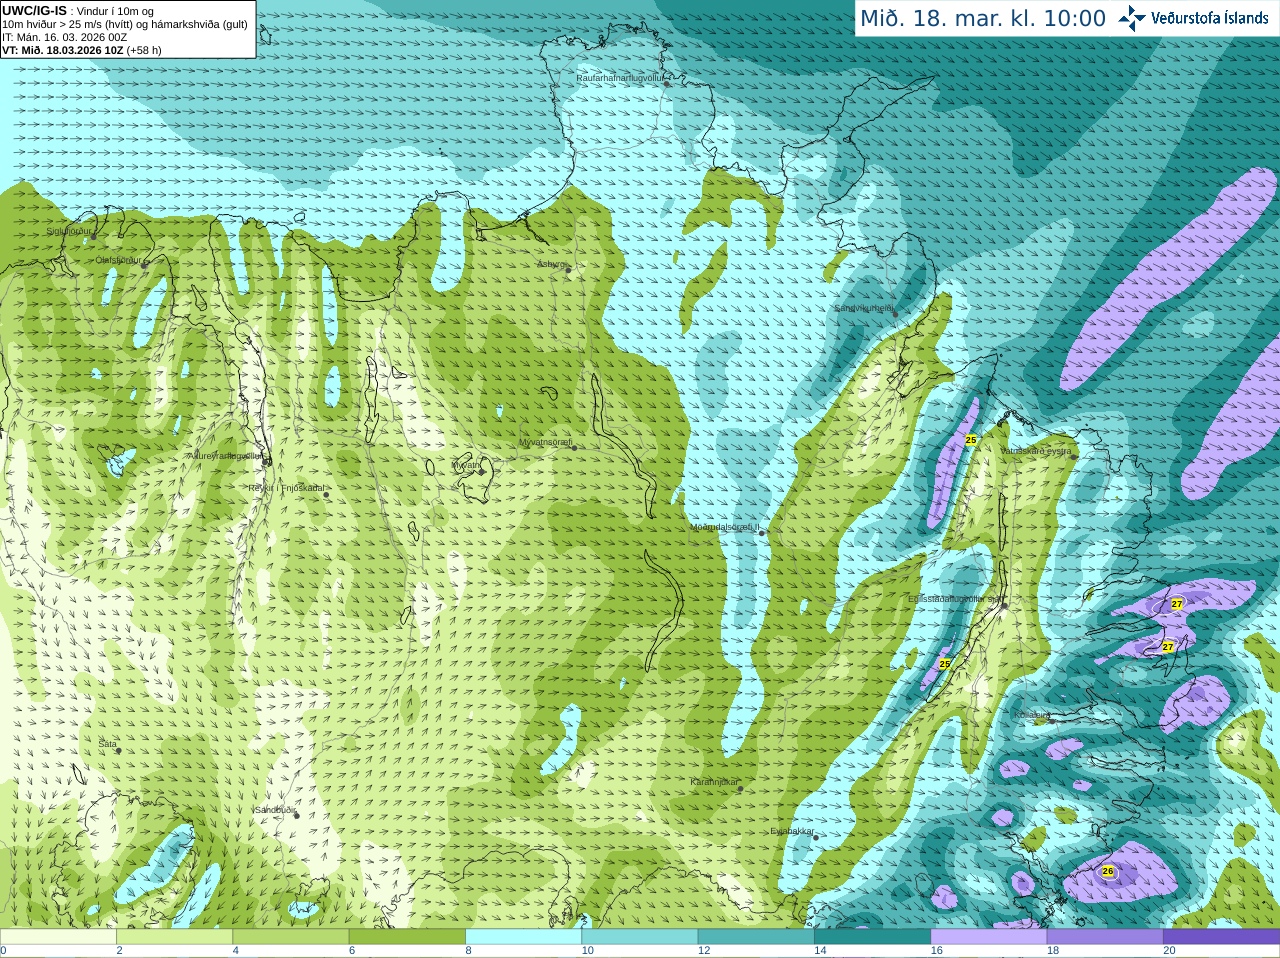
Task: Click the 2–4 m/s legend color
Action: [x=174, y=936]
